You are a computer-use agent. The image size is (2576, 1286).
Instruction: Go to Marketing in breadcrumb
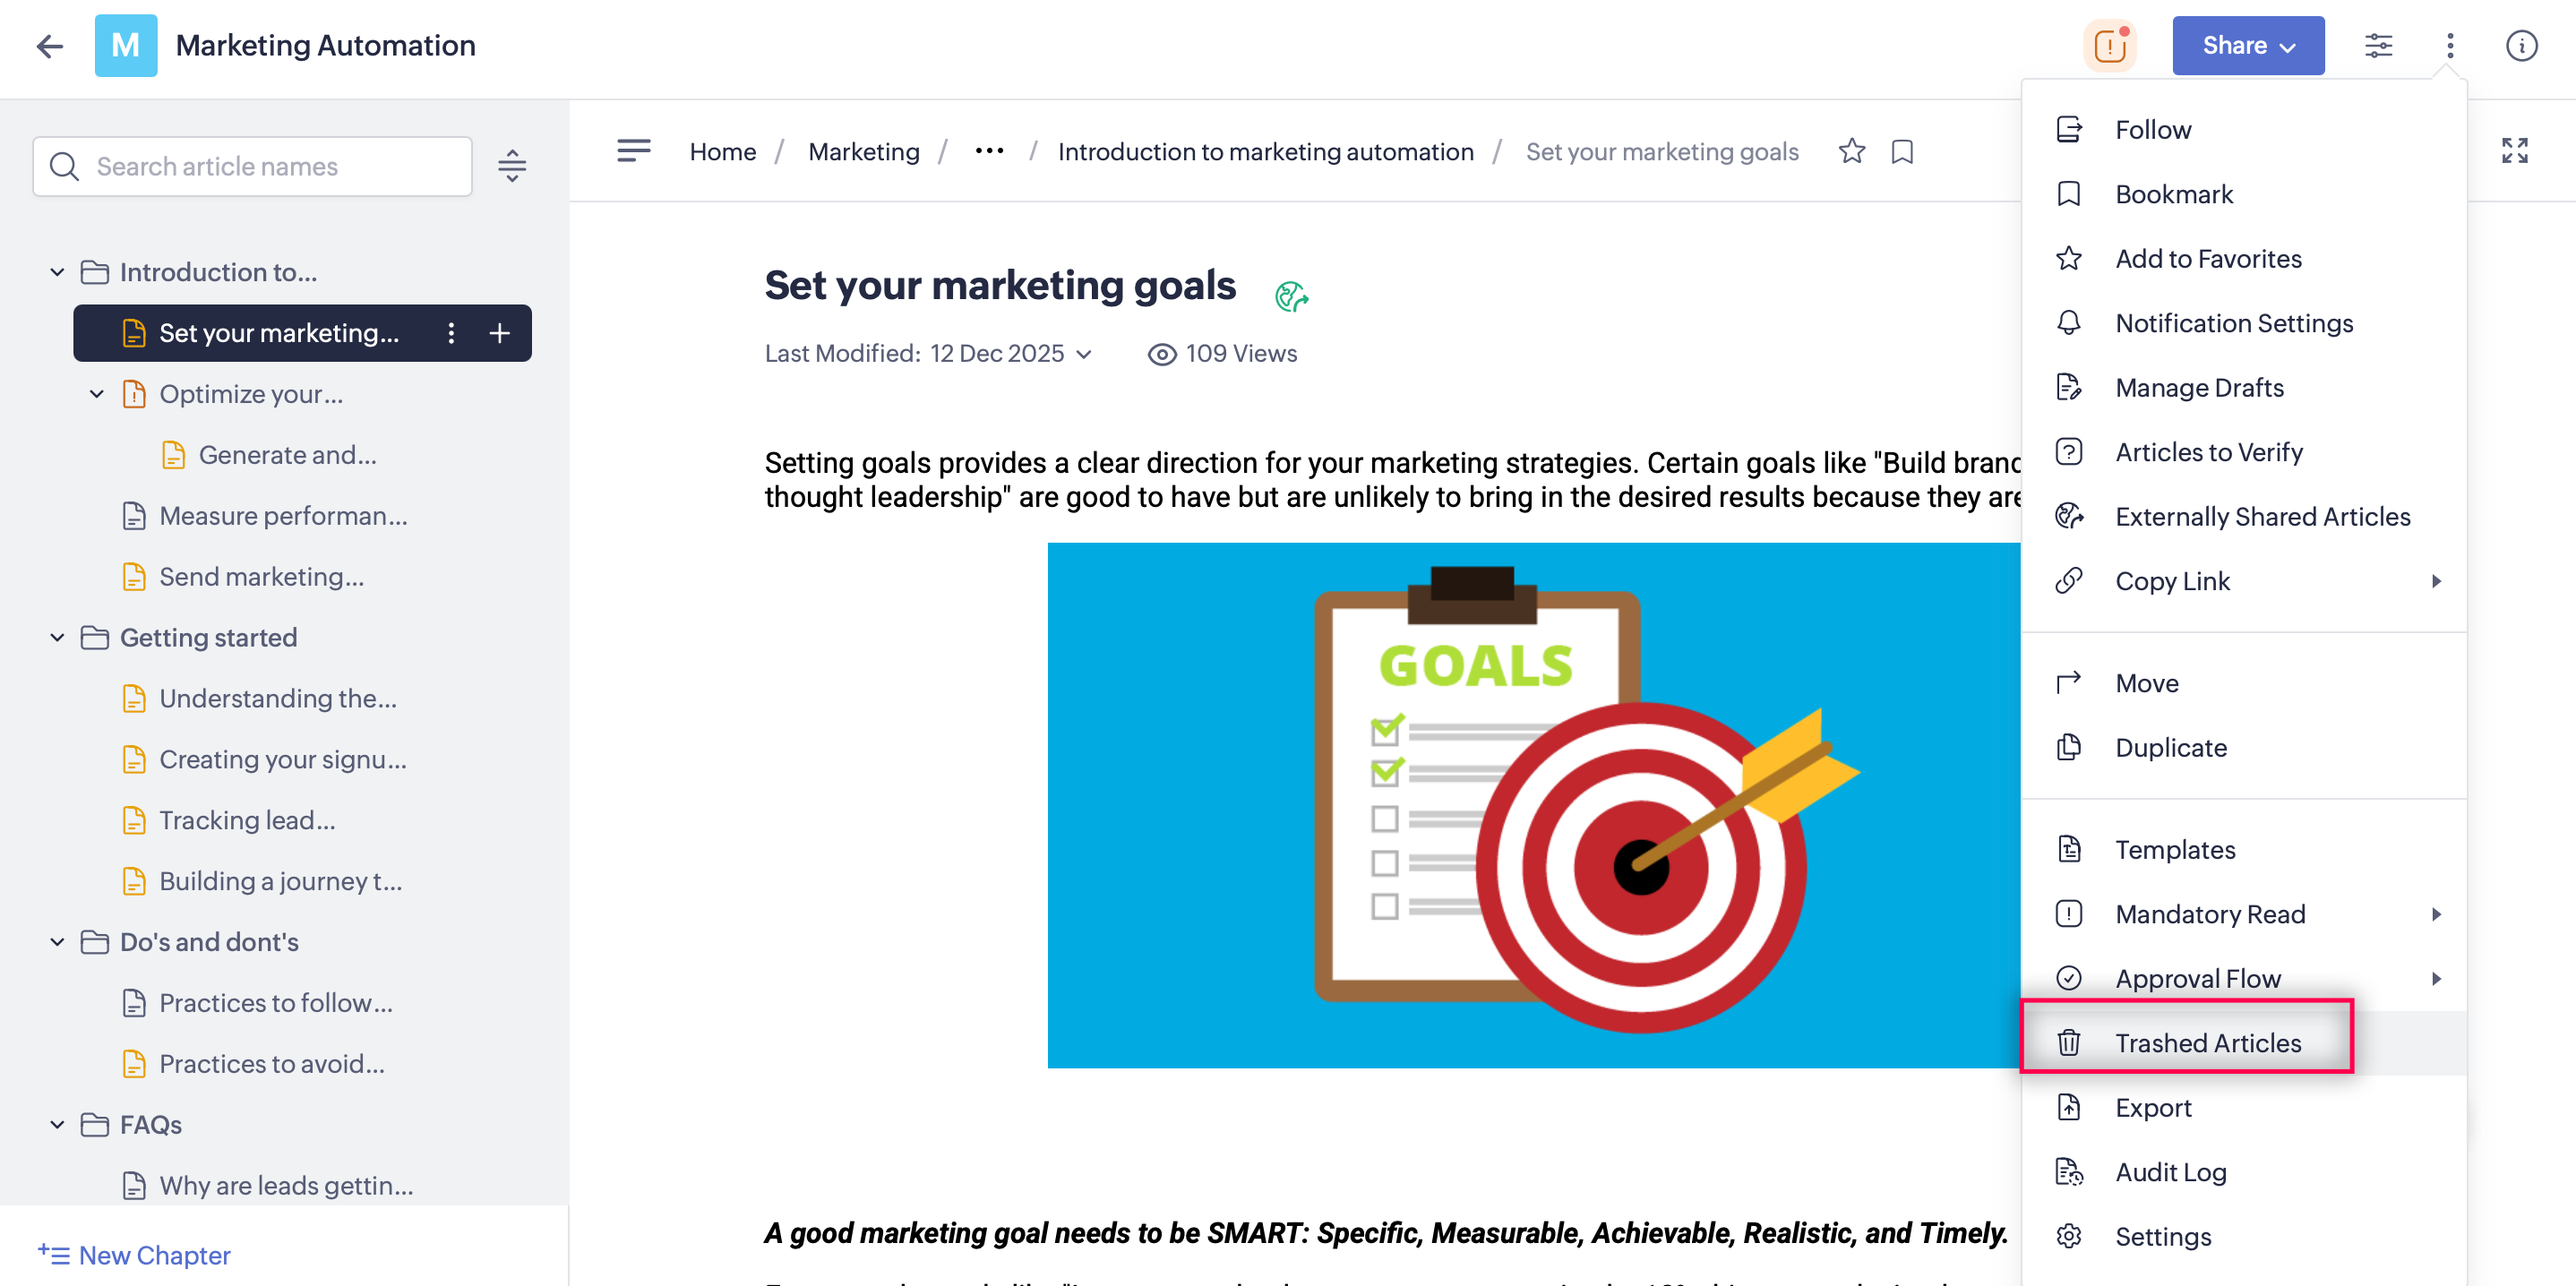pos(863,151)
